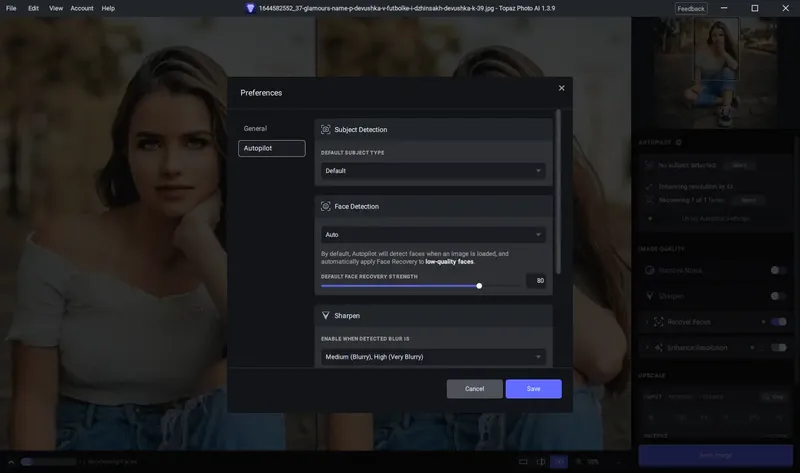Click Select beside Recovering faces status
The width and height of the screenshot is (800, 473).
pyautogui.click(x=748, y=200)
